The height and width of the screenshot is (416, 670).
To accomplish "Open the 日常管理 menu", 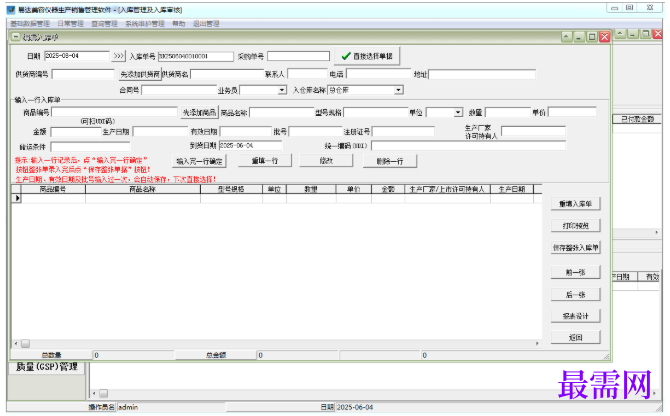I will [x=71, y=23].
